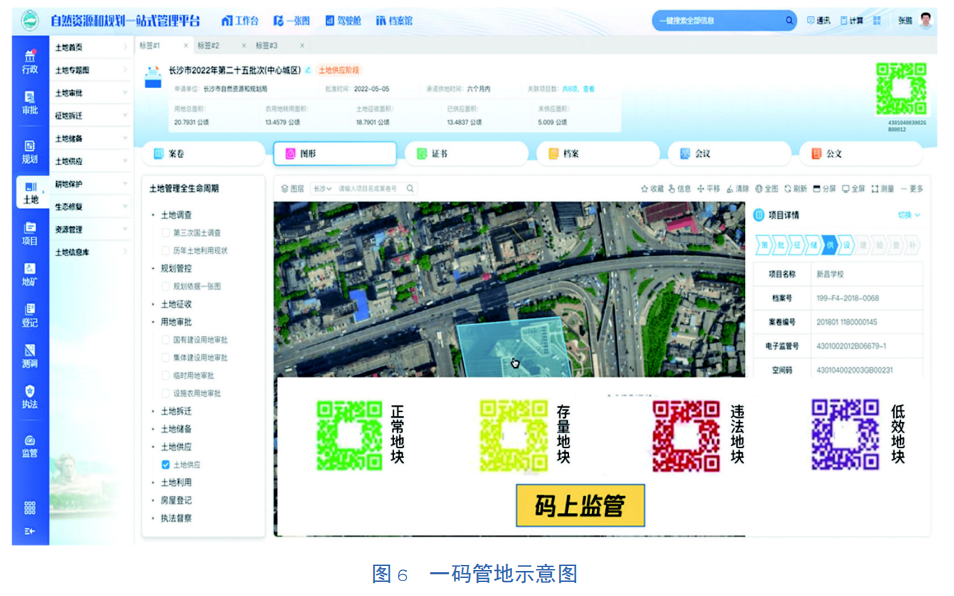Viewport: 954px width, 596px height.
Task: Click the search icon in the global search bar
Action: [x=789, y=21]
